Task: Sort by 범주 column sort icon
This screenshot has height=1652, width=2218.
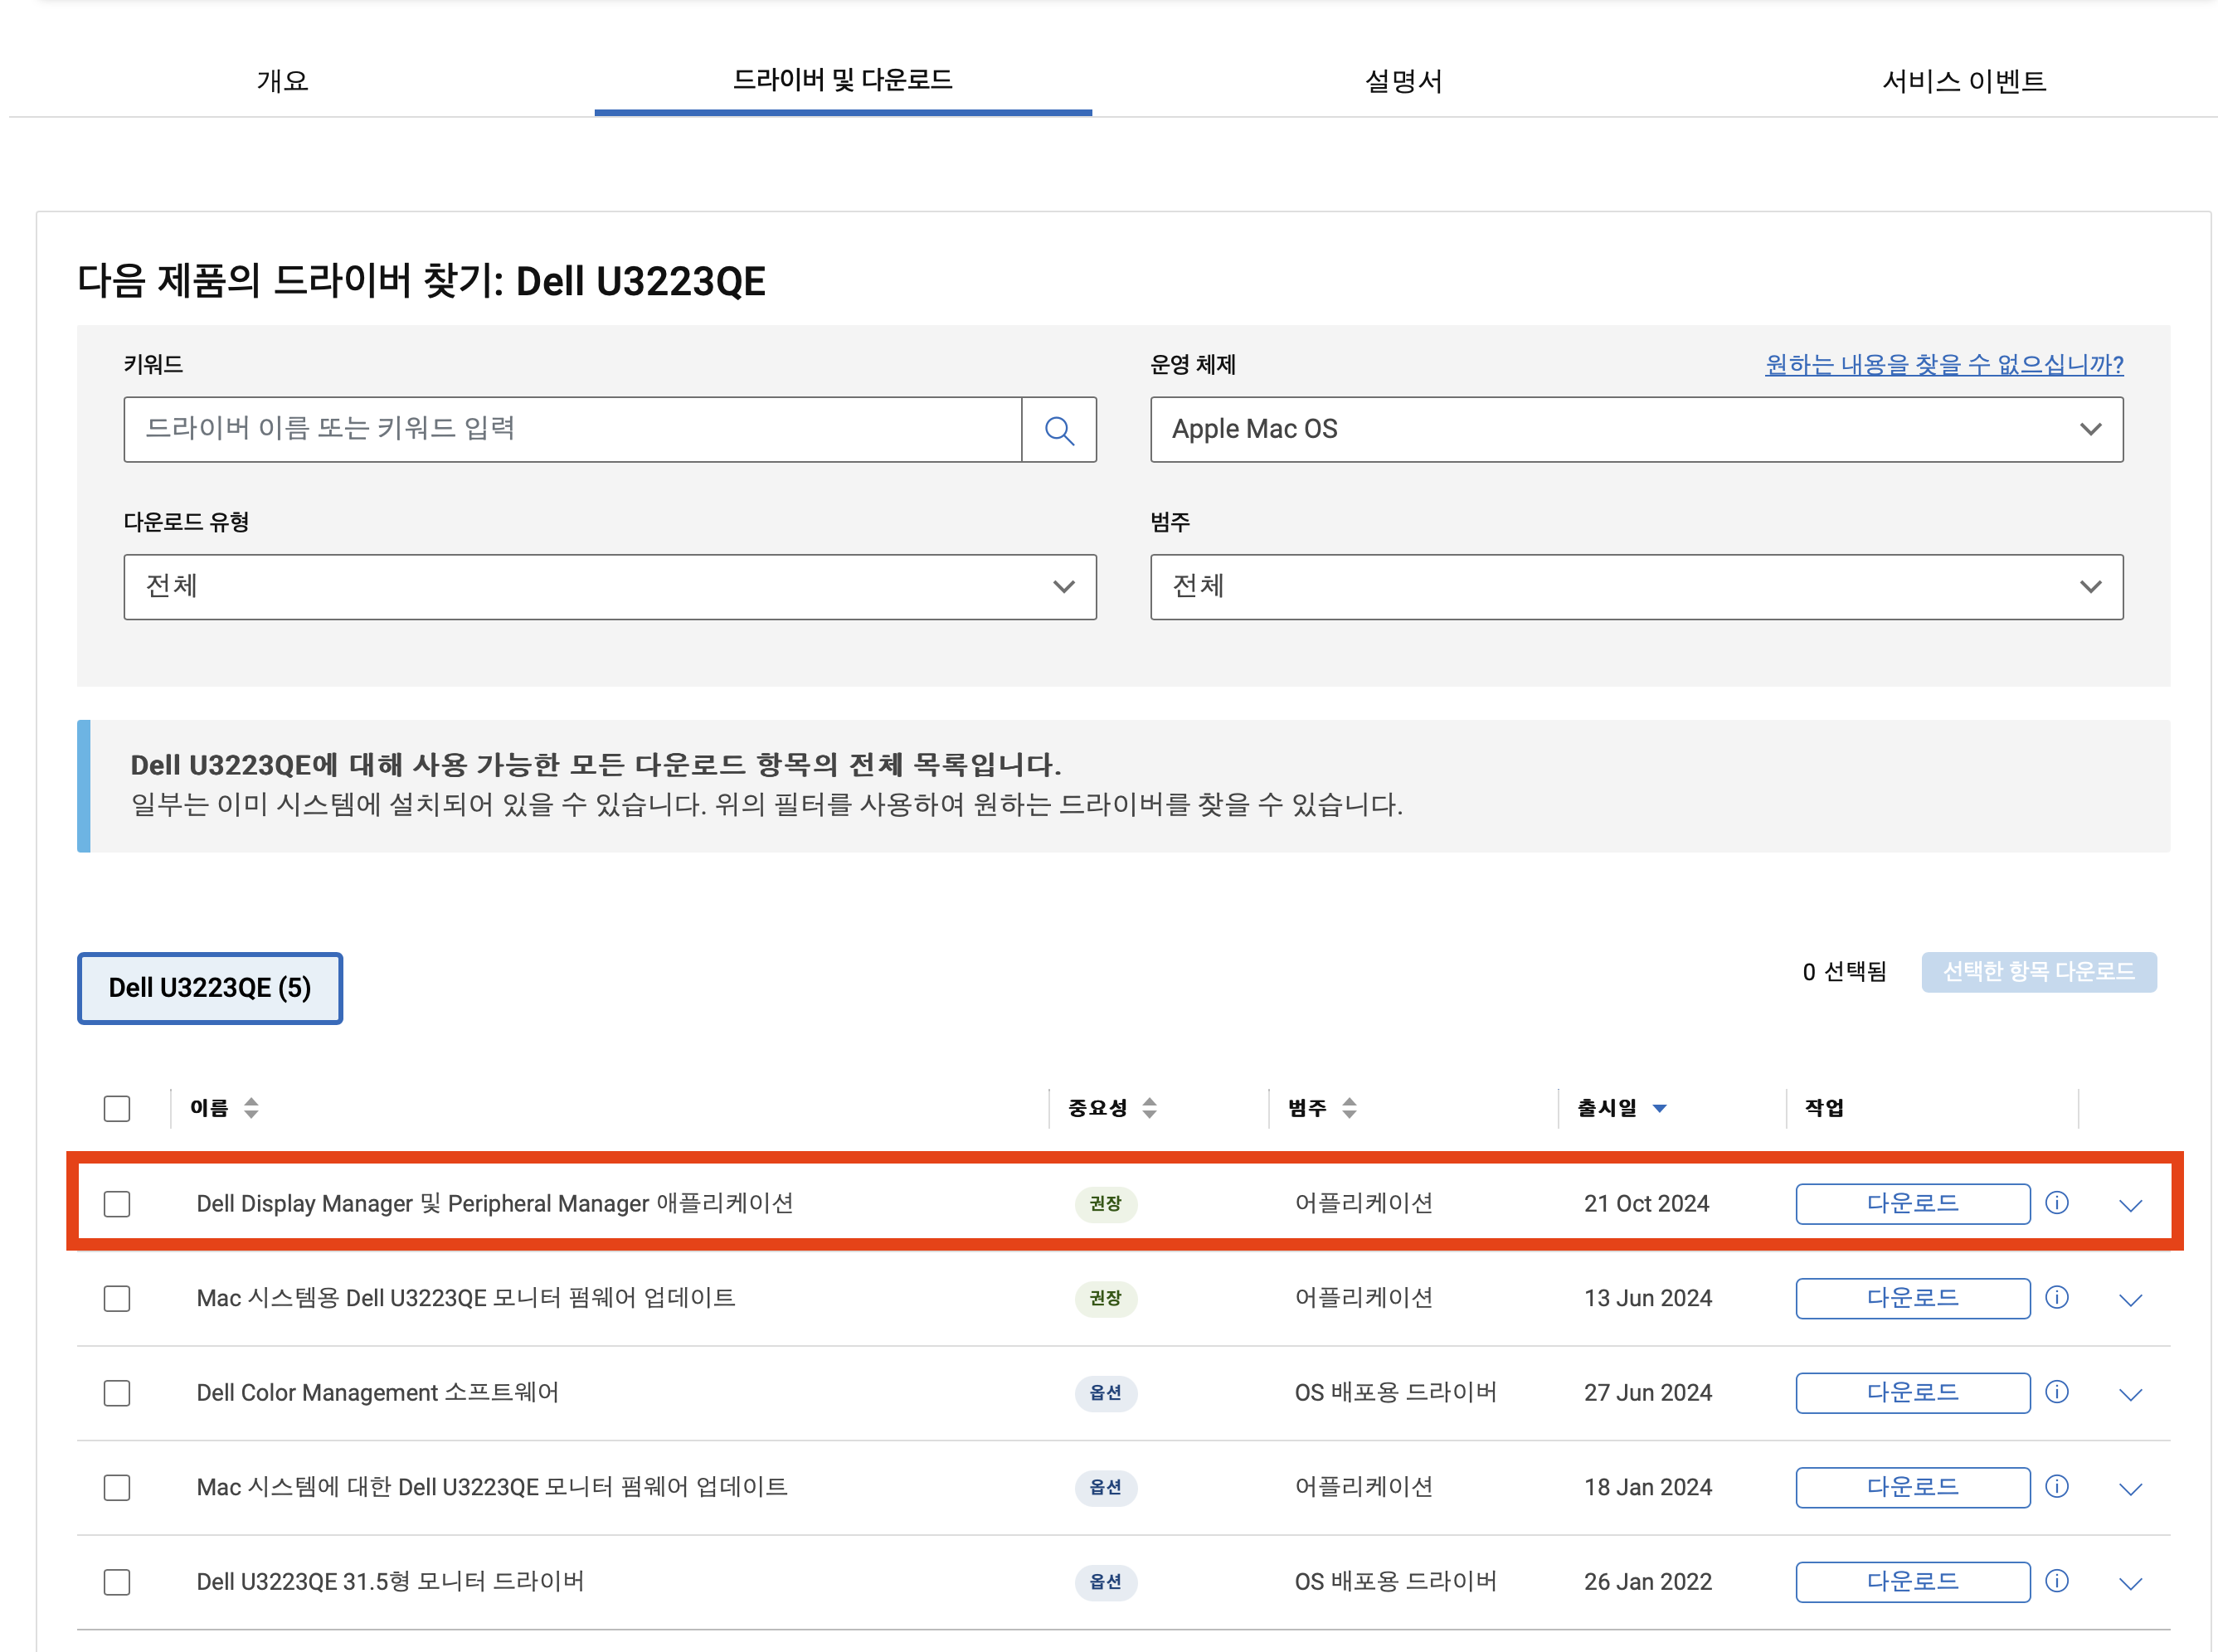Action: click(1349, 1107)
